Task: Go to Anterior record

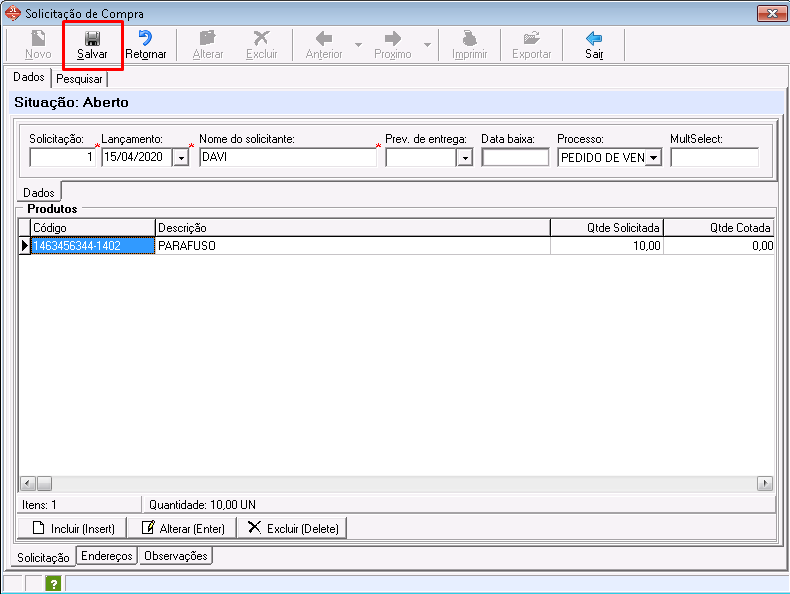Action: tap(324, 45)
